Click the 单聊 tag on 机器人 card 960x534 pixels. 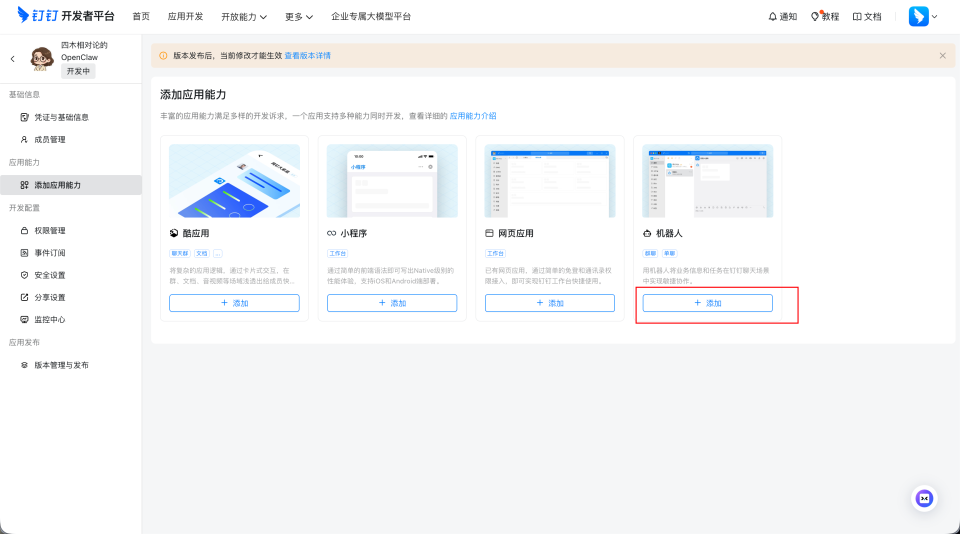coord(670,254)
